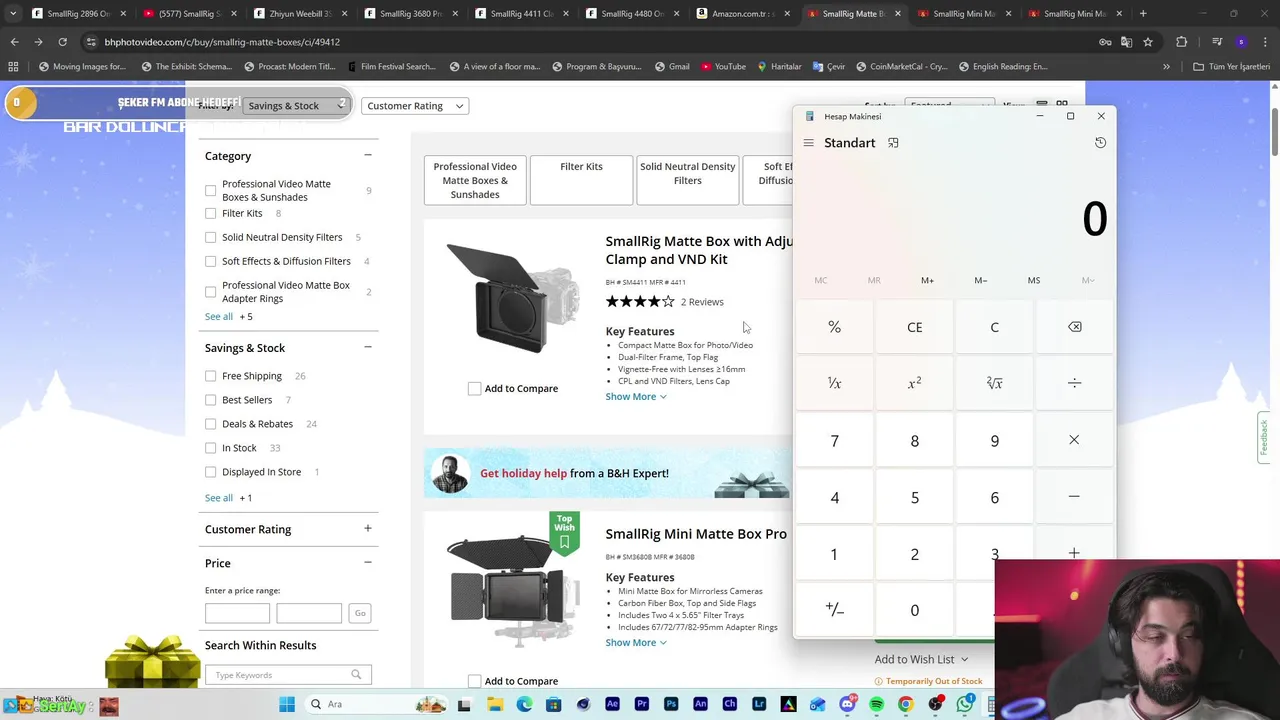The image size is (1280, 720).
Task: Click the price range Go button
Action: pos(360,613)
